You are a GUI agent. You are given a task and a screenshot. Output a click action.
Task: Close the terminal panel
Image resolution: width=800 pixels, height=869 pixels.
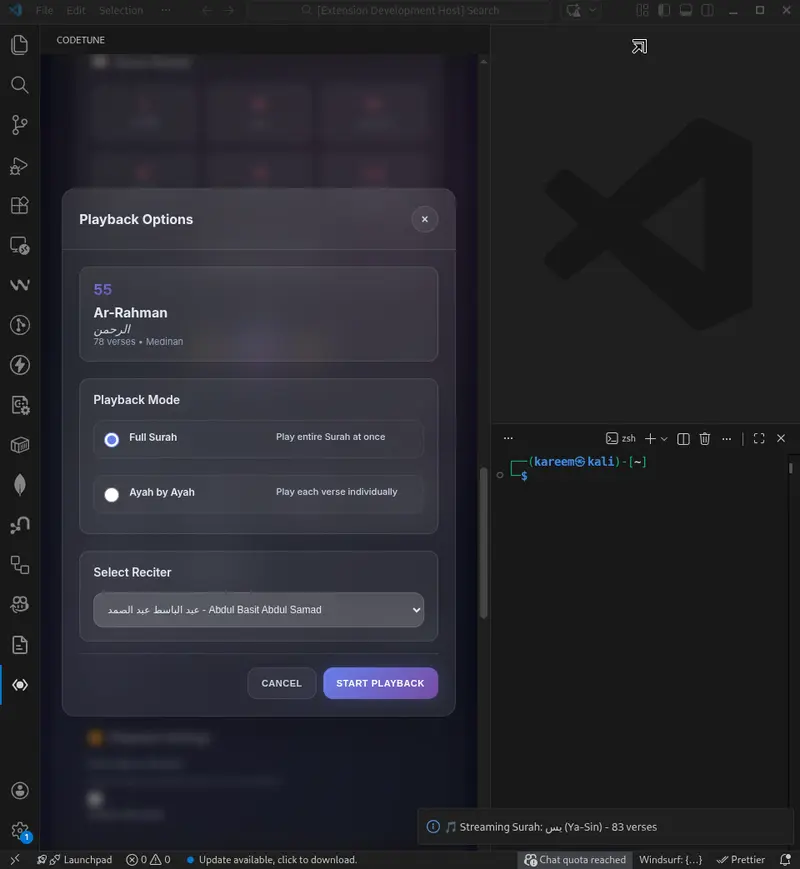click(781, 438)
